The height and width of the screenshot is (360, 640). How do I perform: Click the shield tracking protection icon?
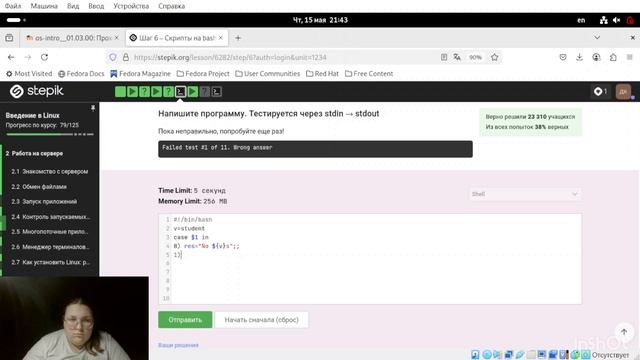113,57
